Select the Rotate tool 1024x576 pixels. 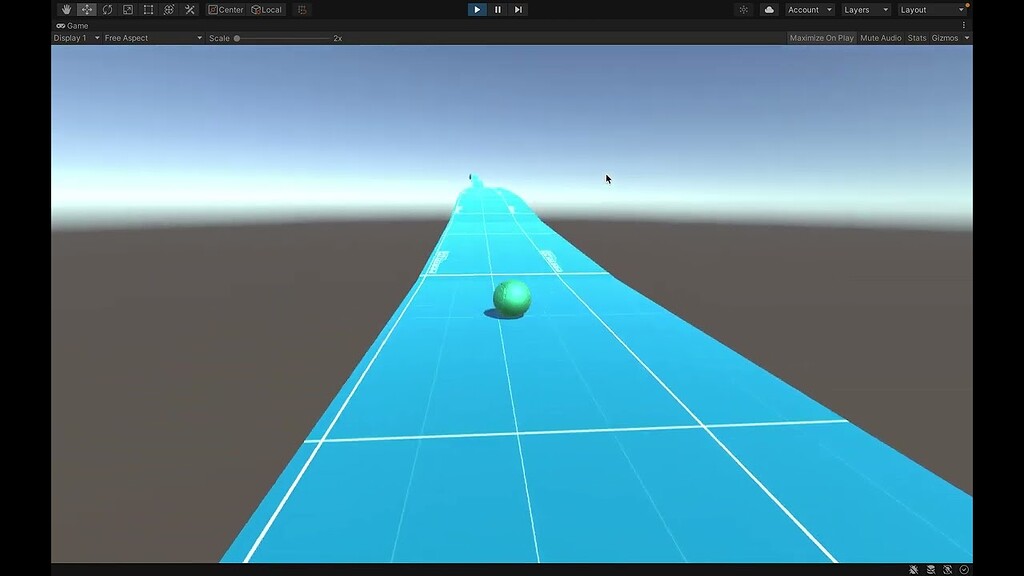[107, 9]
